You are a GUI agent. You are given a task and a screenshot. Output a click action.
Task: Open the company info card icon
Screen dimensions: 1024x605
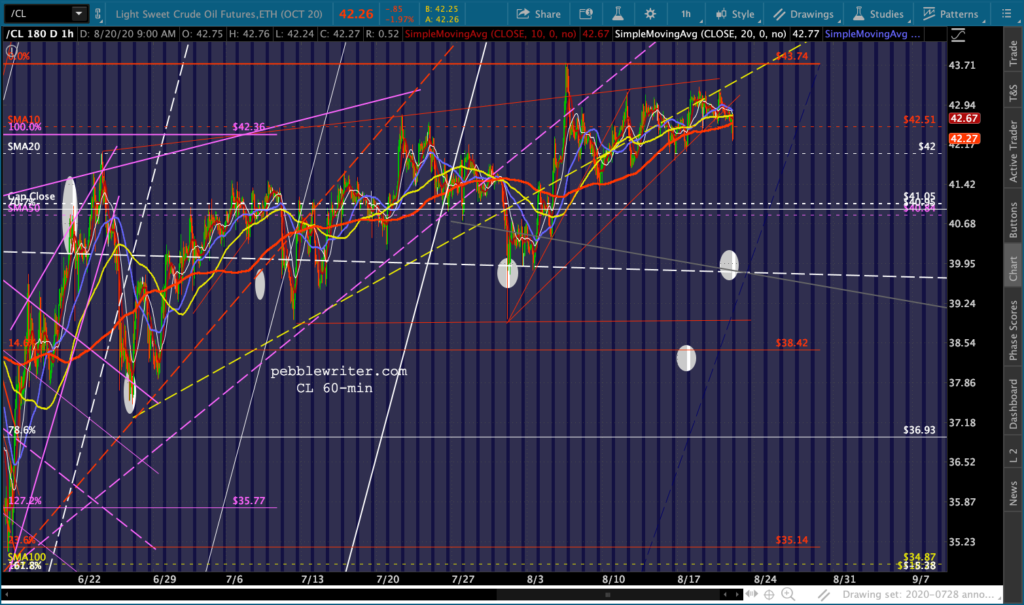586,14
